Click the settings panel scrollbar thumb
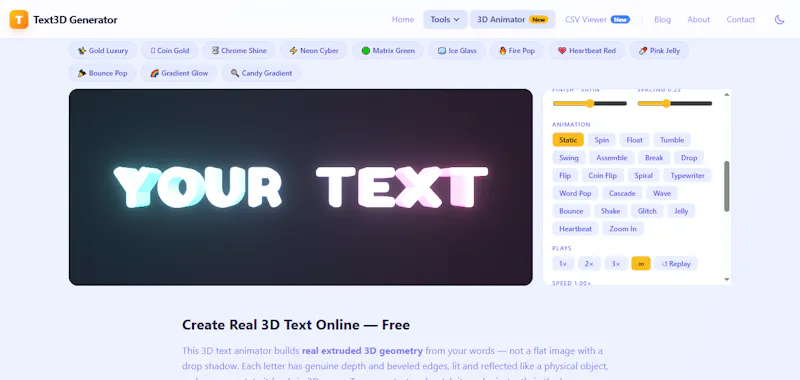 pyautogui.click(x=727, y=187)
